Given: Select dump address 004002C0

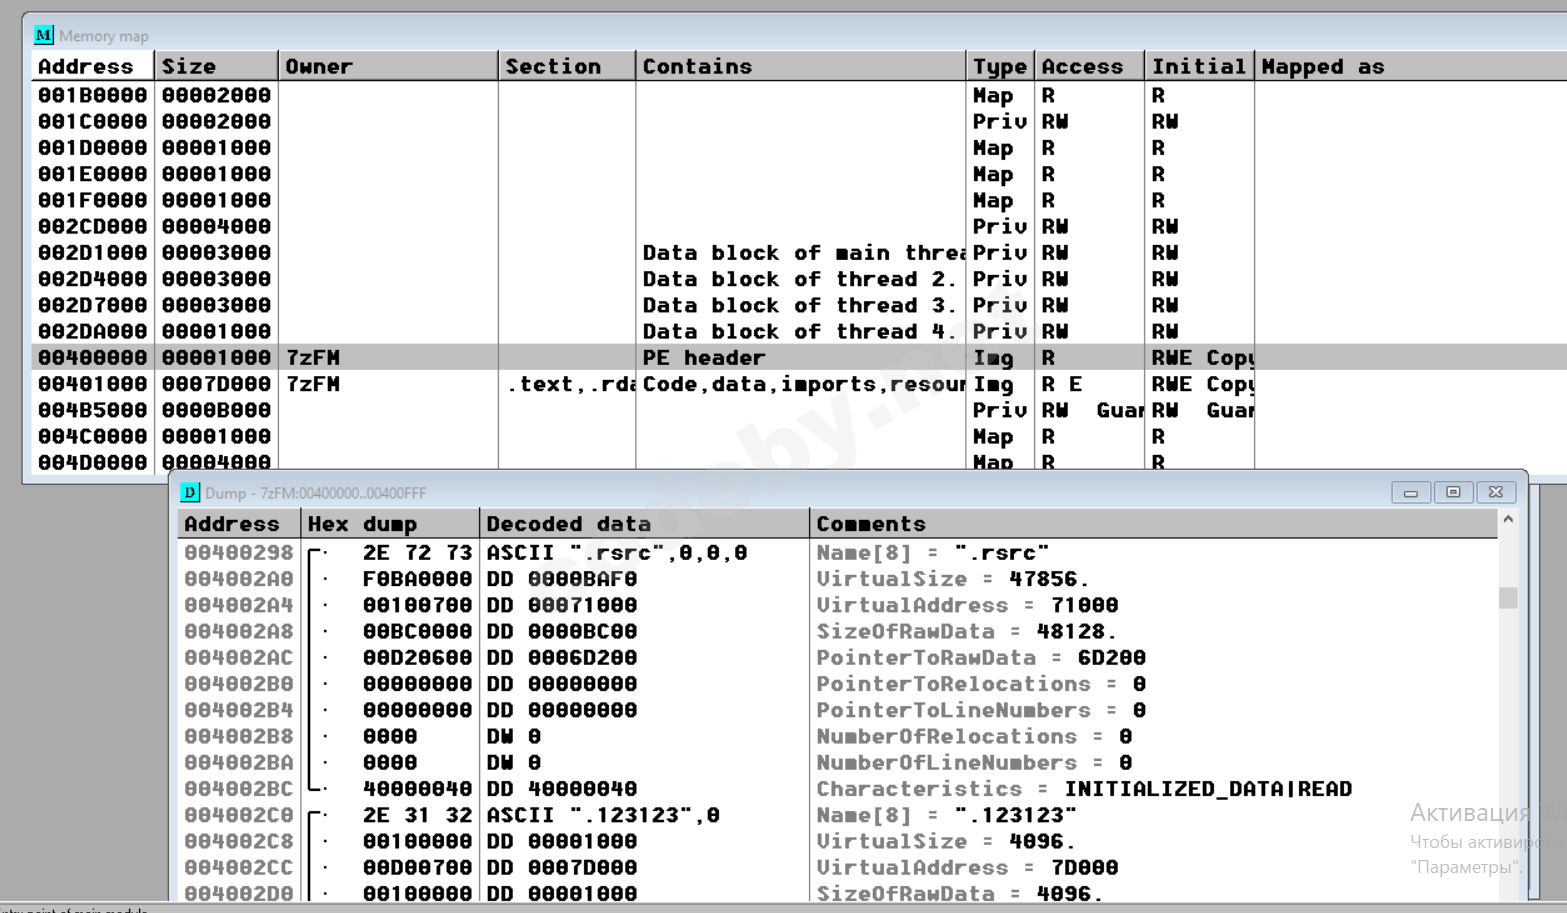Looking at the screenshot, I should click(239, 815).
